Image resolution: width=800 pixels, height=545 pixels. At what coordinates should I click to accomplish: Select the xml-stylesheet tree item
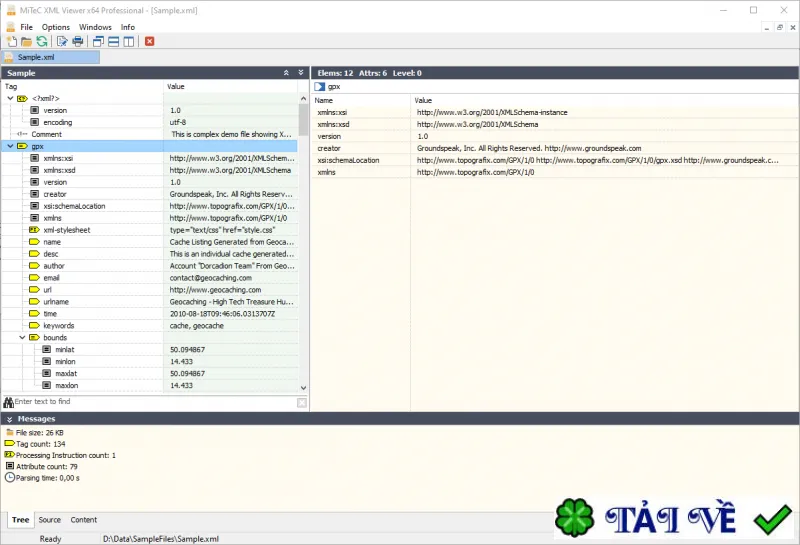(x=67, y=230)
